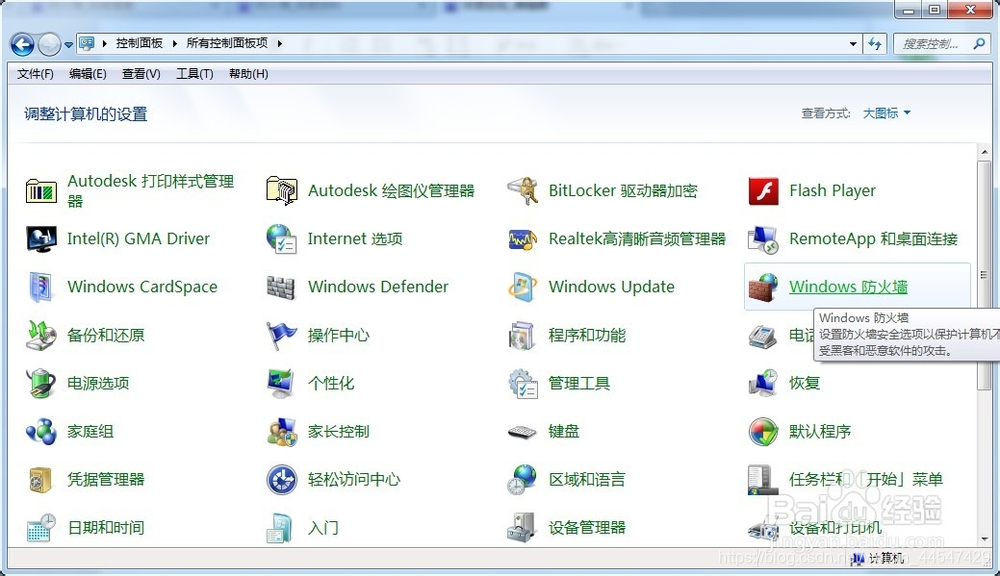
Task: Open the 任务栏和「开始」菜单 link
Action: 865,480
